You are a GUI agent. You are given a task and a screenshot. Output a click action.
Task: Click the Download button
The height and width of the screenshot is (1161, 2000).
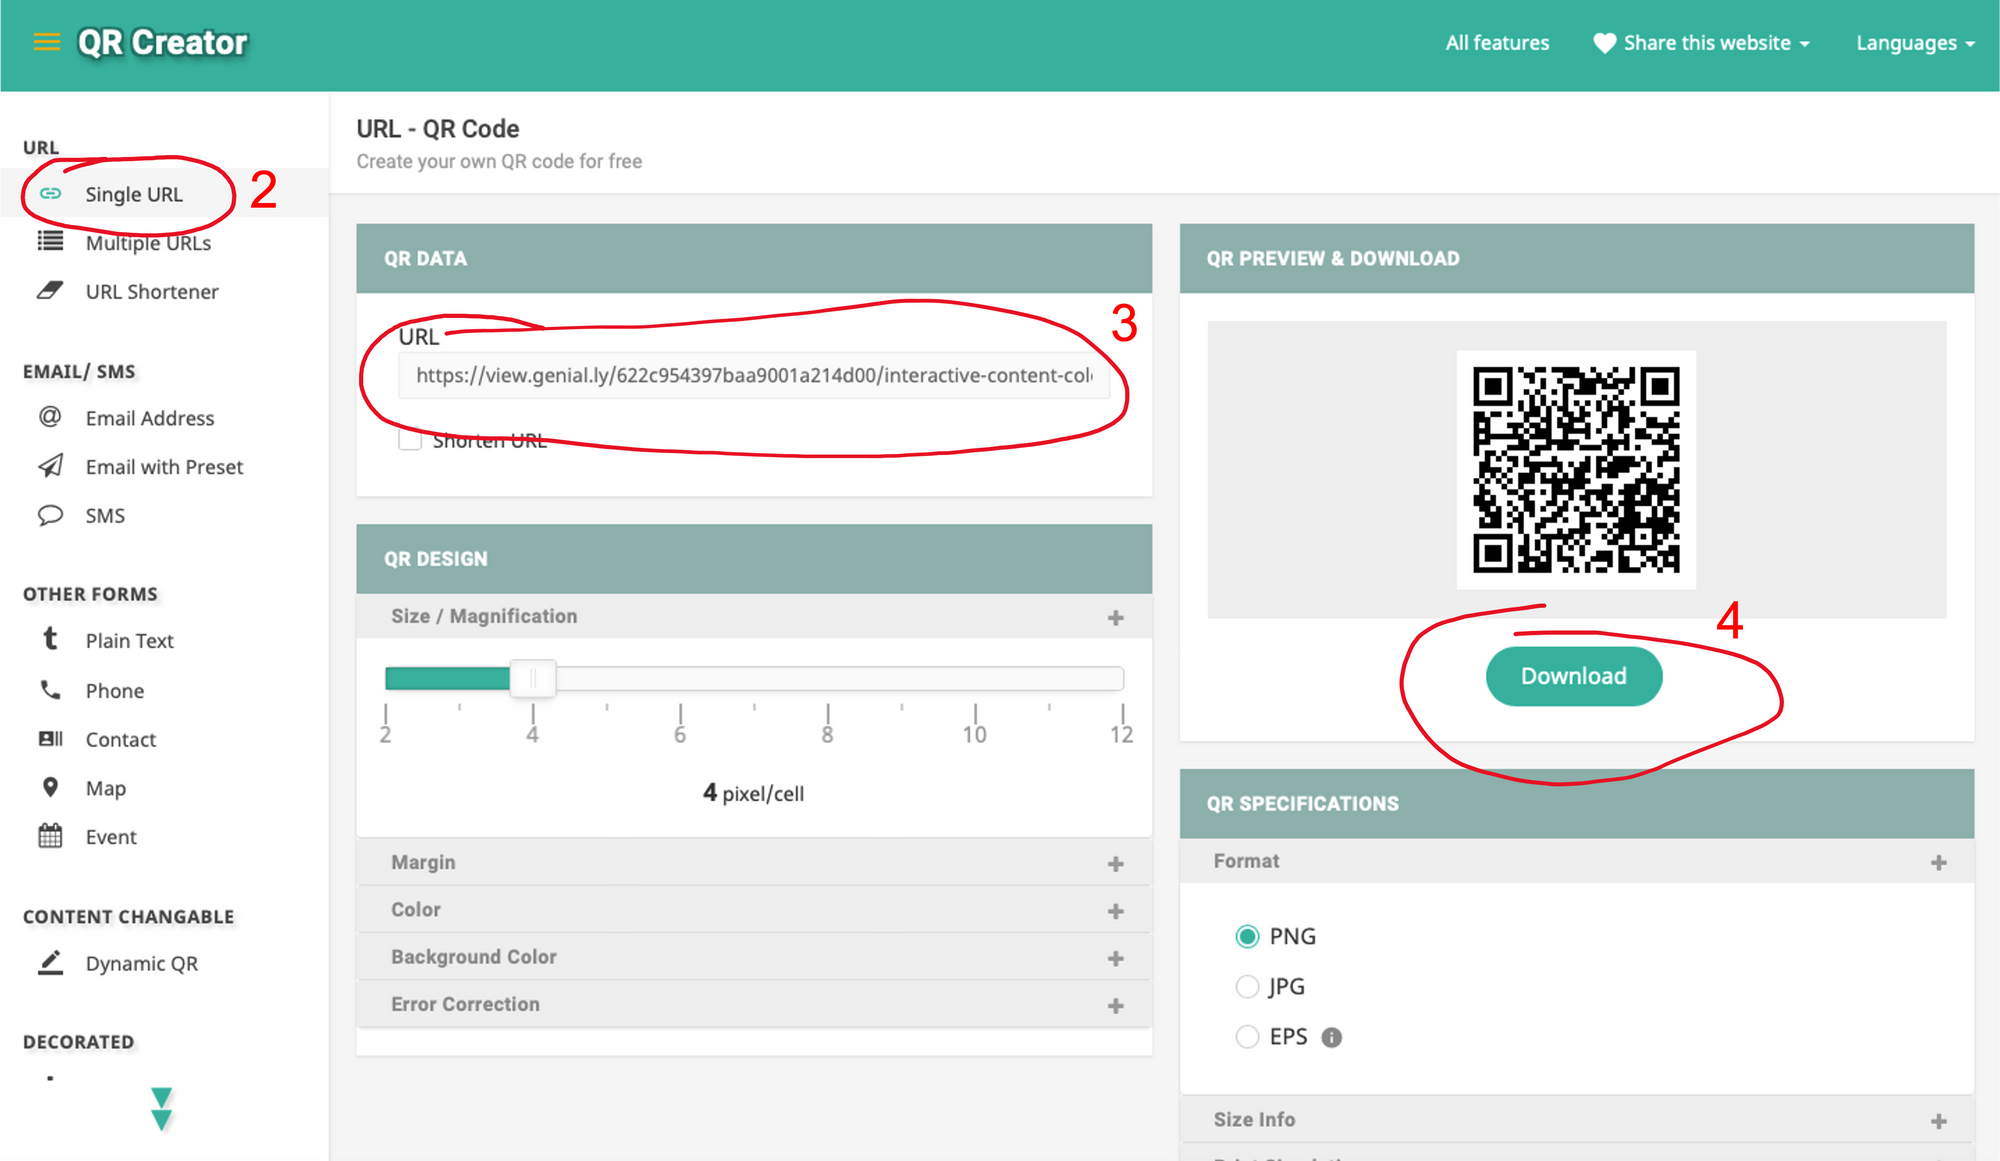pyautogui.click(x=1573, y=676)
